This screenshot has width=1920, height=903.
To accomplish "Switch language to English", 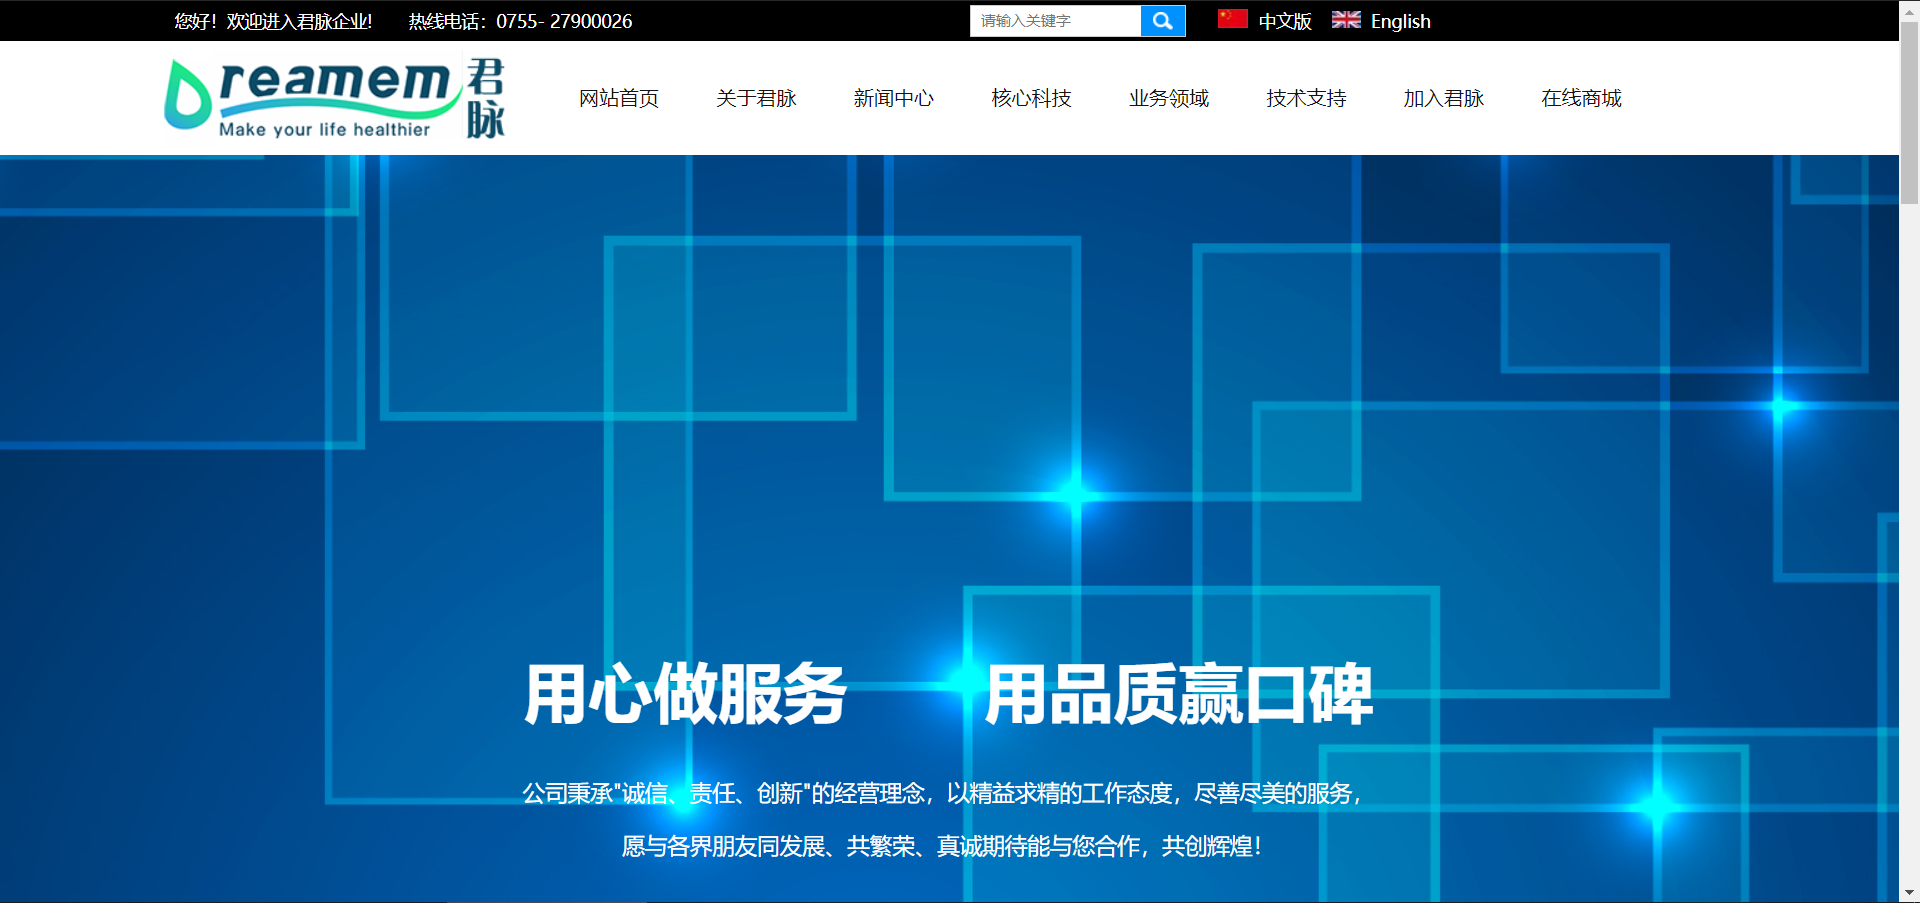I will tap(1400, 21).
